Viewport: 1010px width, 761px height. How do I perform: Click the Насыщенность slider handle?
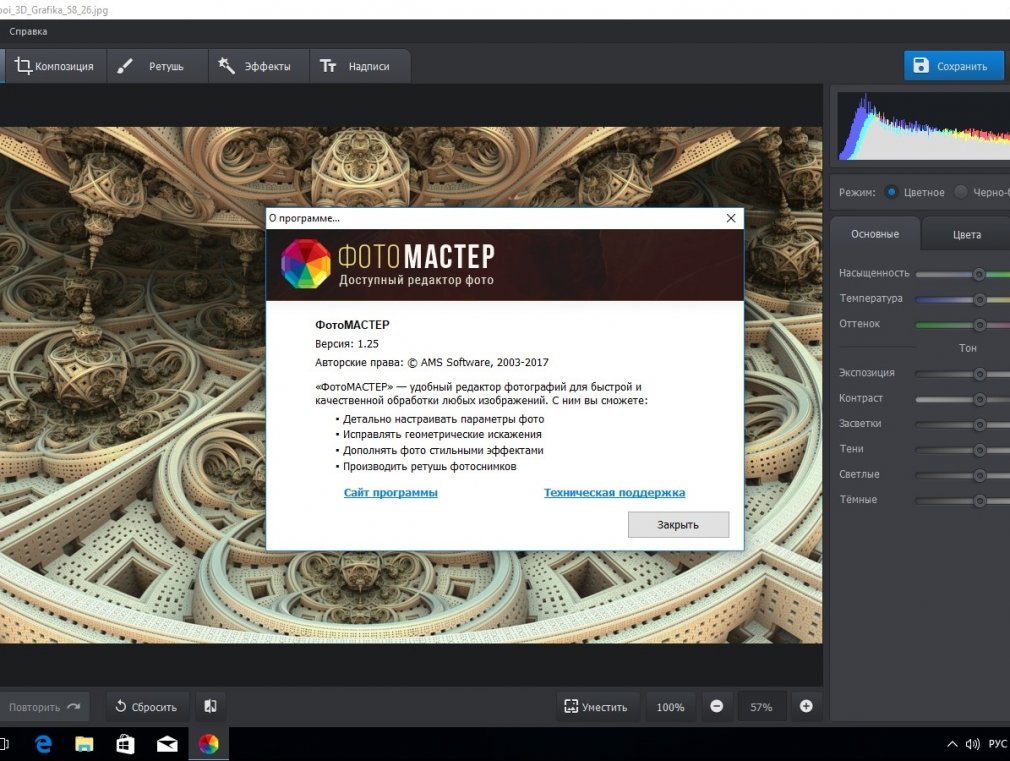[x=979, y=274]
